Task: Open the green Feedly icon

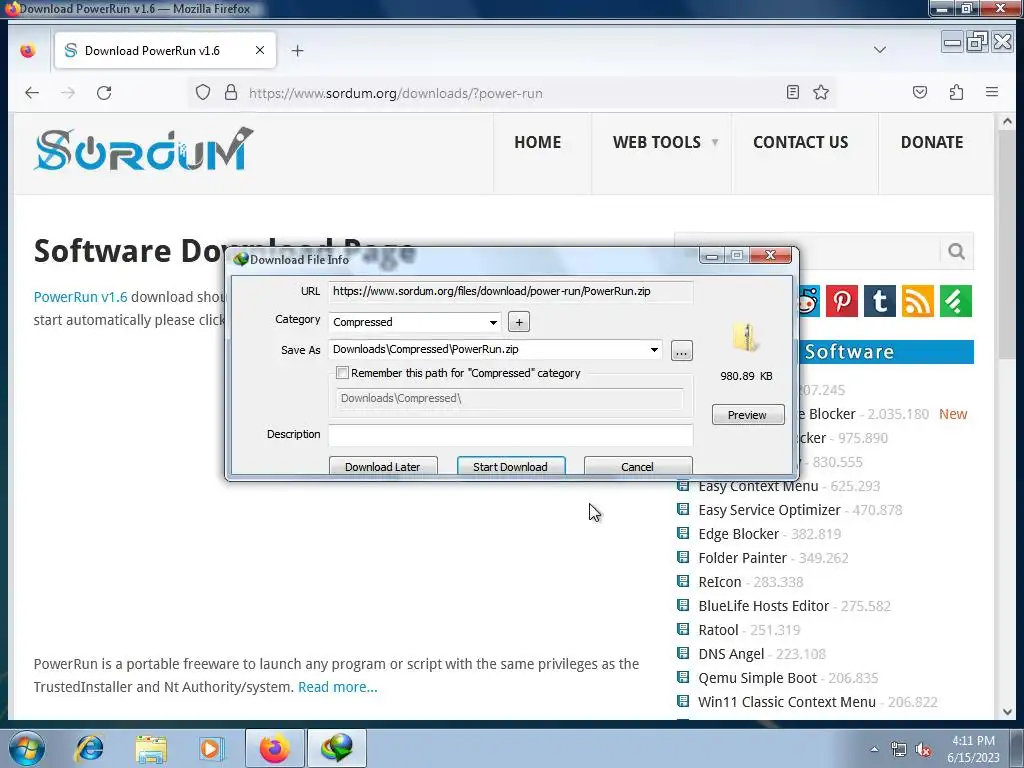Action: [x=955, y=301]
